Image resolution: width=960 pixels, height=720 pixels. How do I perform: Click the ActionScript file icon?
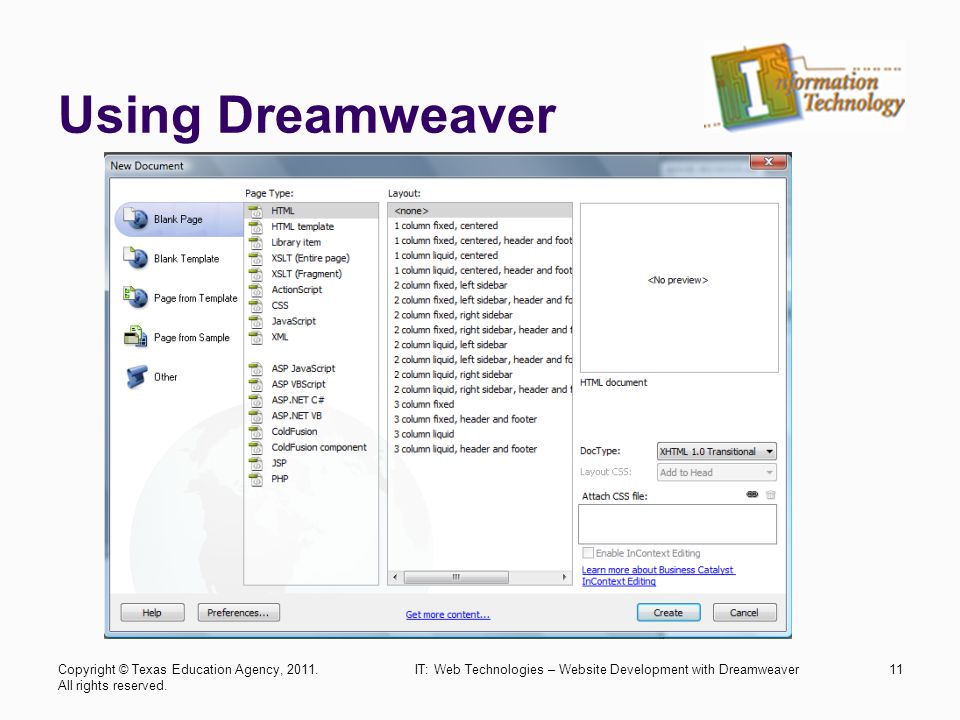256,290
